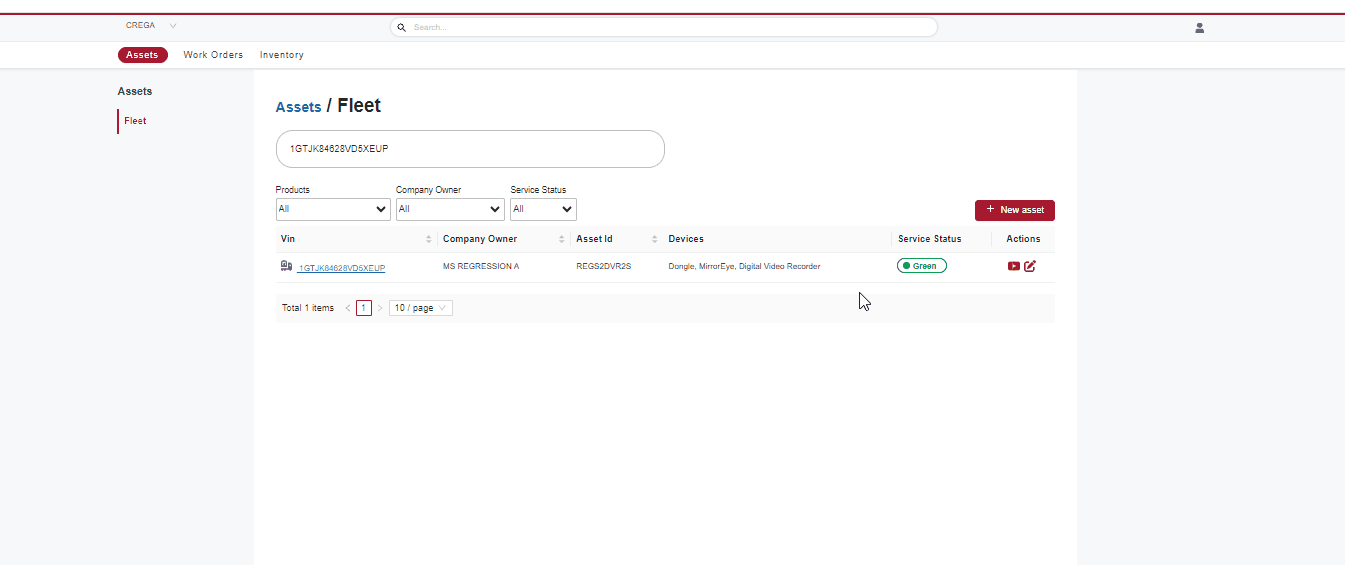Sort by Asset Id column arrows
The image size is (1345, 565).
(x=655, y=239)
